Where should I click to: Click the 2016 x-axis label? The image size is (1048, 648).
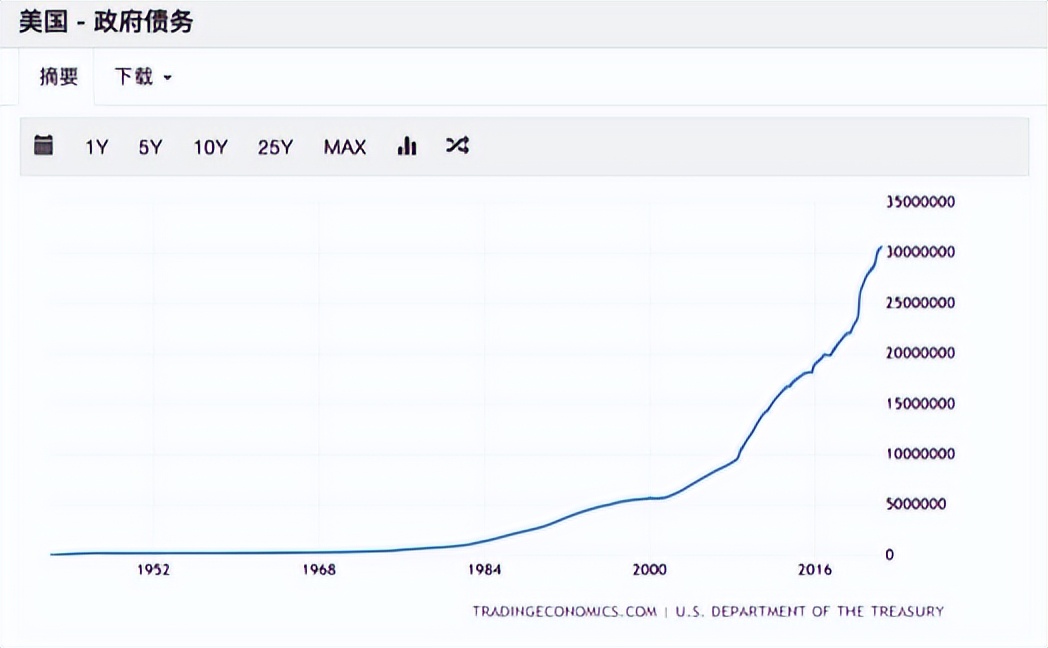coord(815,570)
